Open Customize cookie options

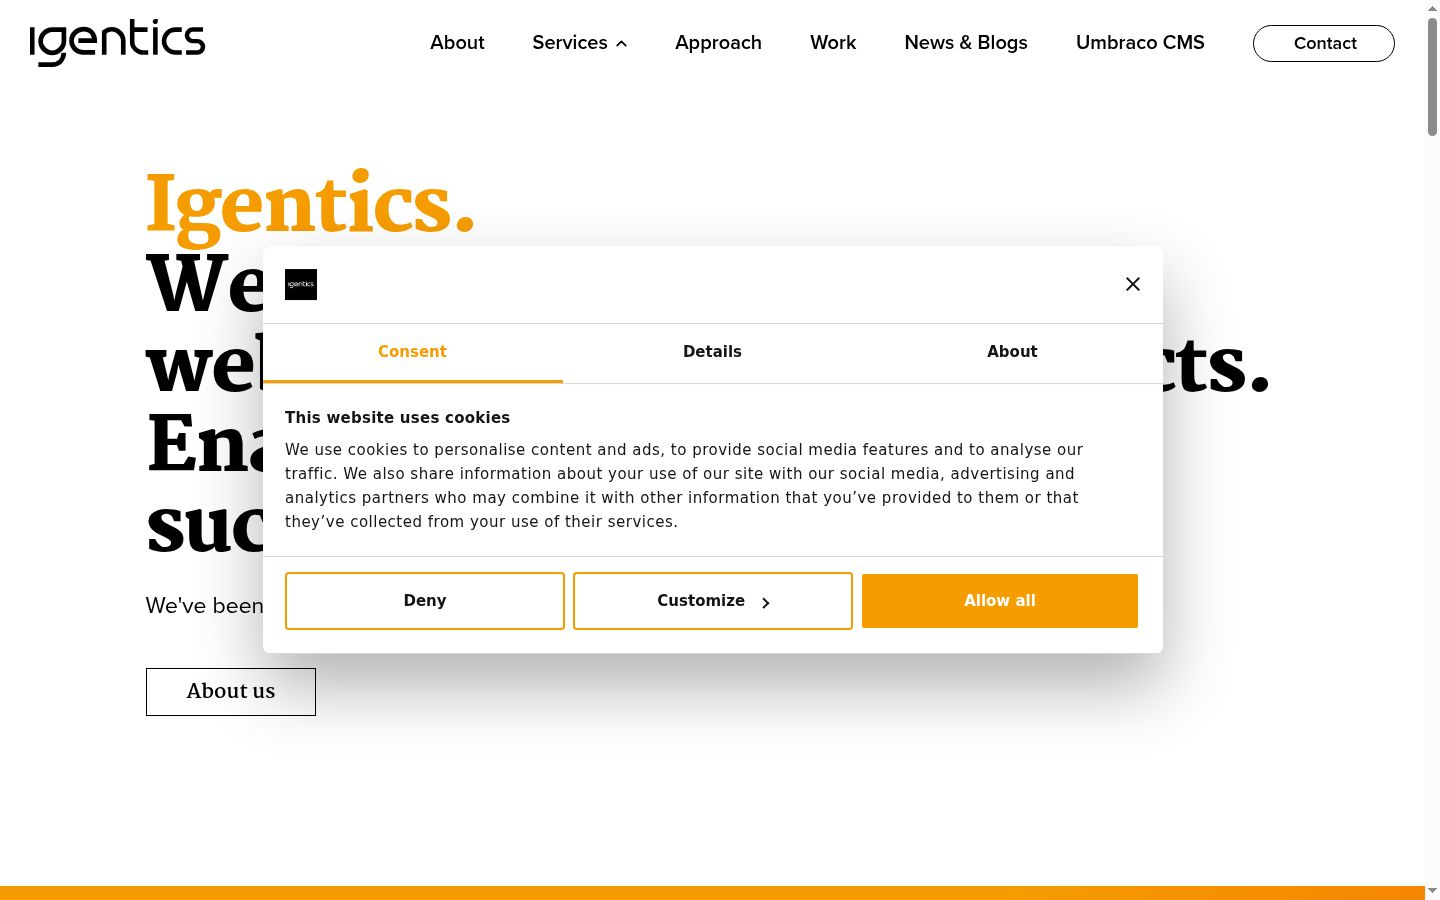click(713, 601)
